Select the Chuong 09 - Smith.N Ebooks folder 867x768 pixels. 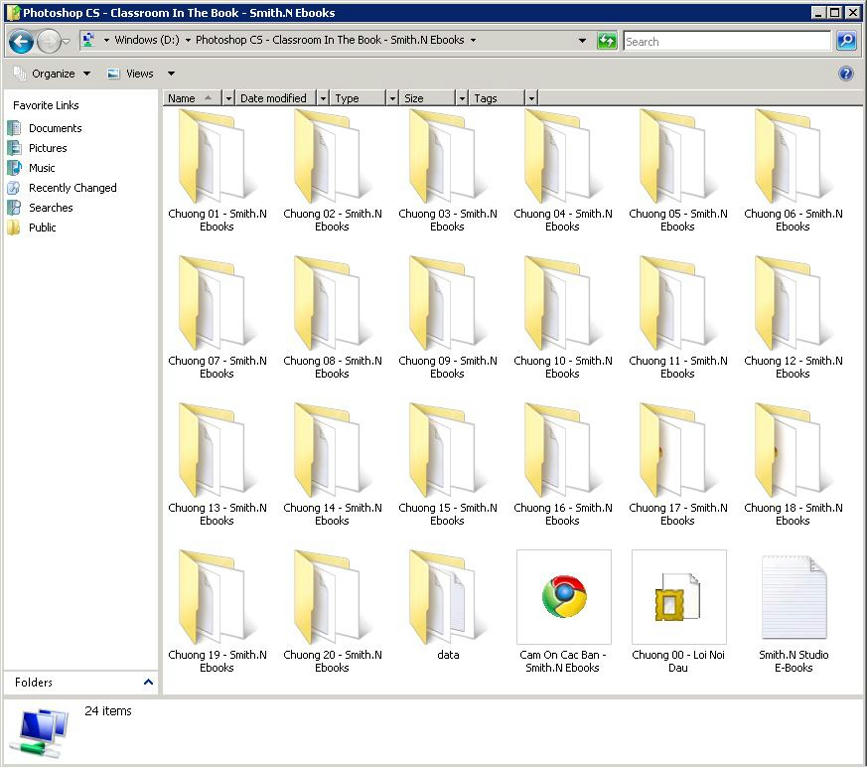447,317
